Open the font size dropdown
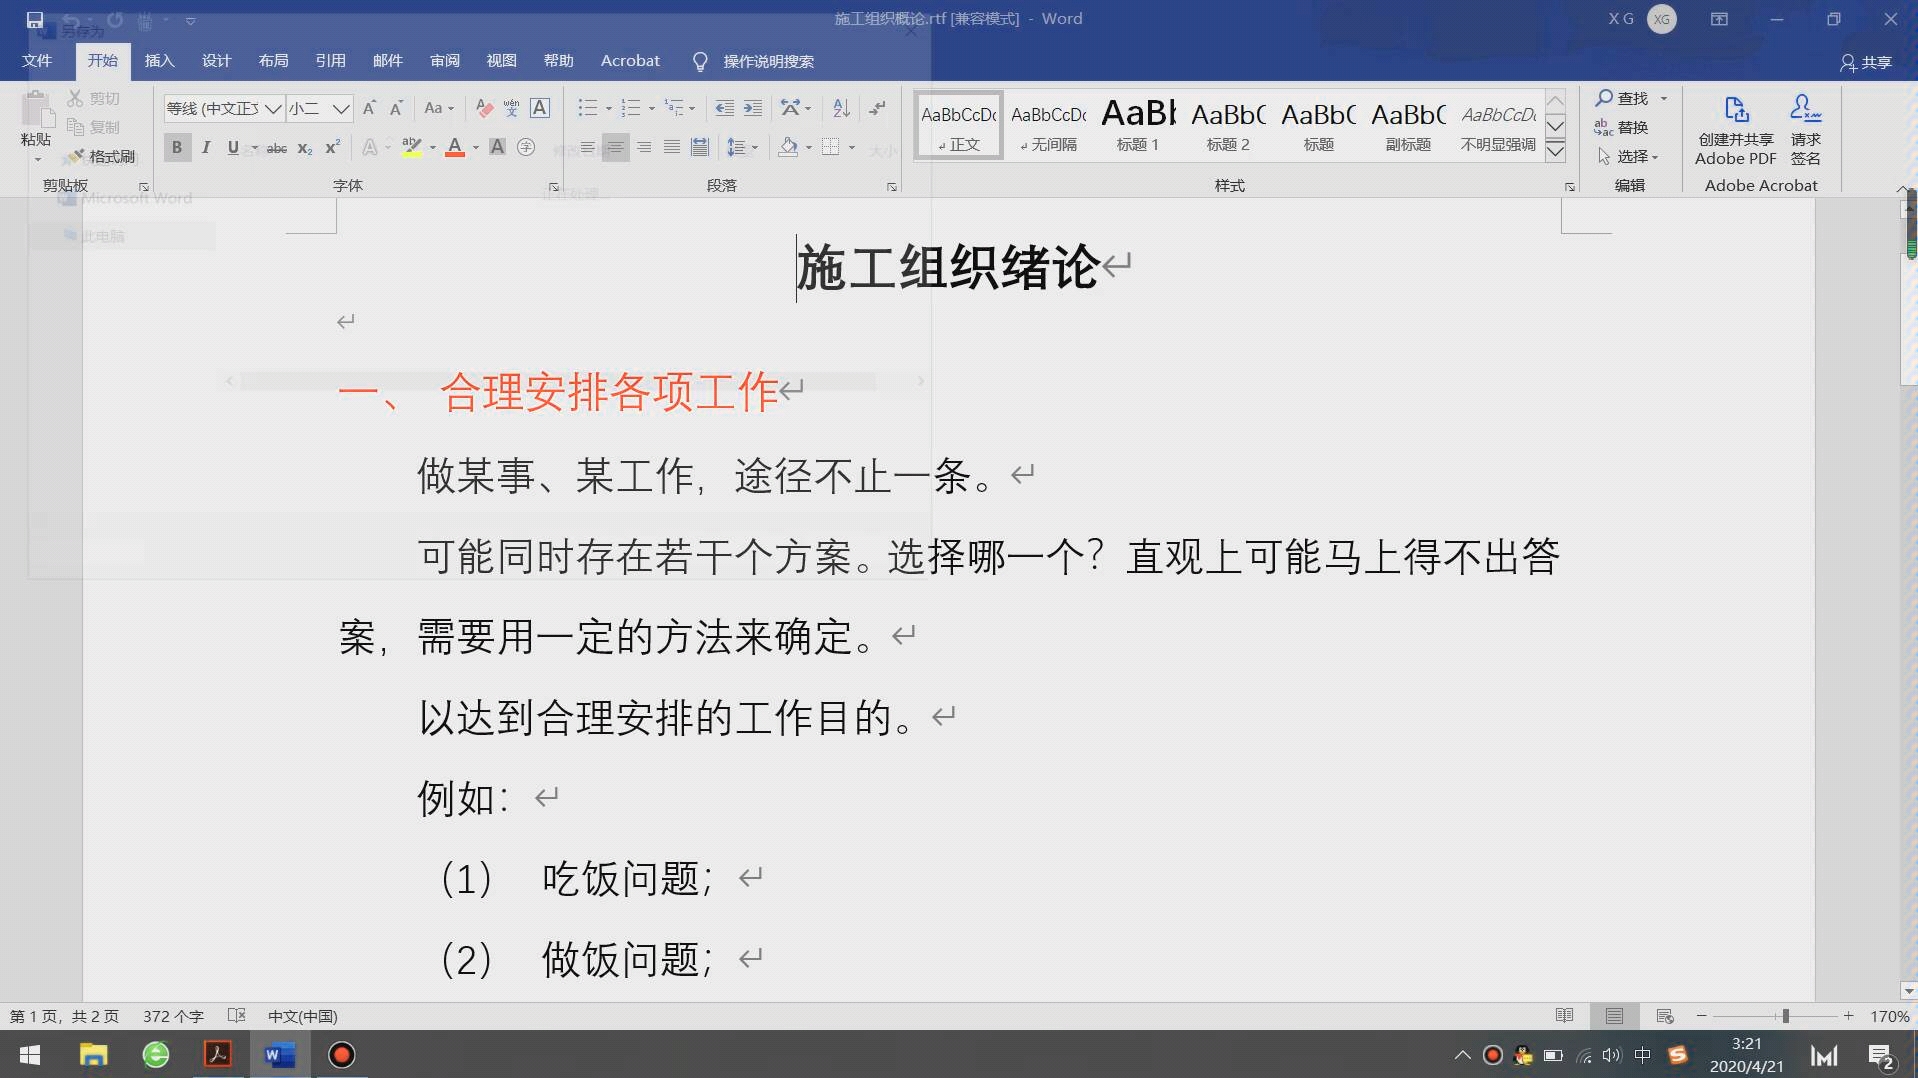The image size is (1918, 1078). click(x=341, y=108)
